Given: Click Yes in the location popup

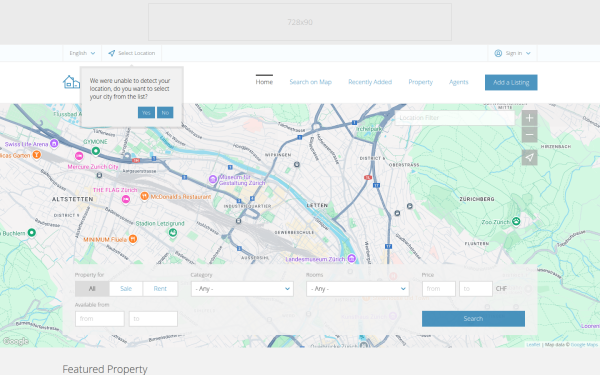Looking at the screenshot, I should point(146,112).
